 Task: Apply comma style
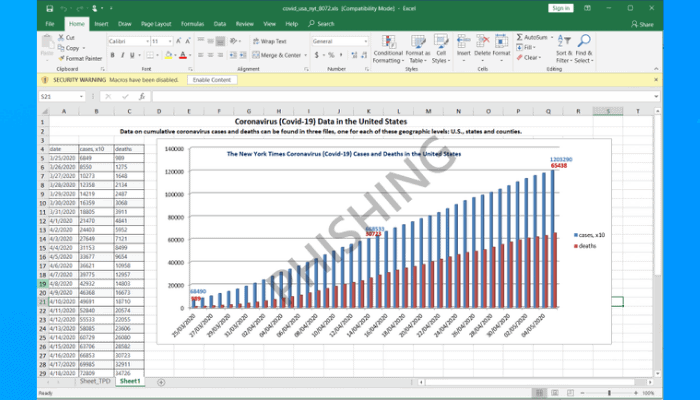click(x=342, y=55)
